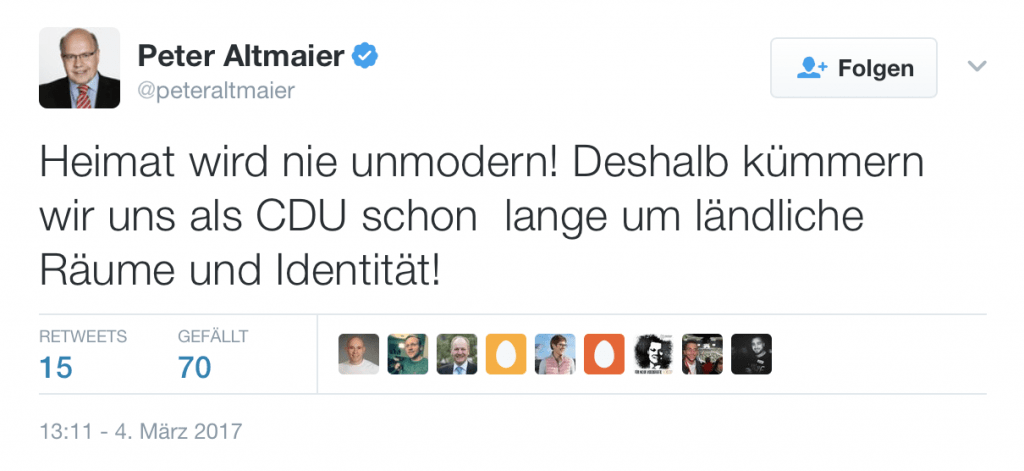Viewport: 1024px width, 471px height.
Task: View the 70 Gefällt likes list
Action: (194, 367)
